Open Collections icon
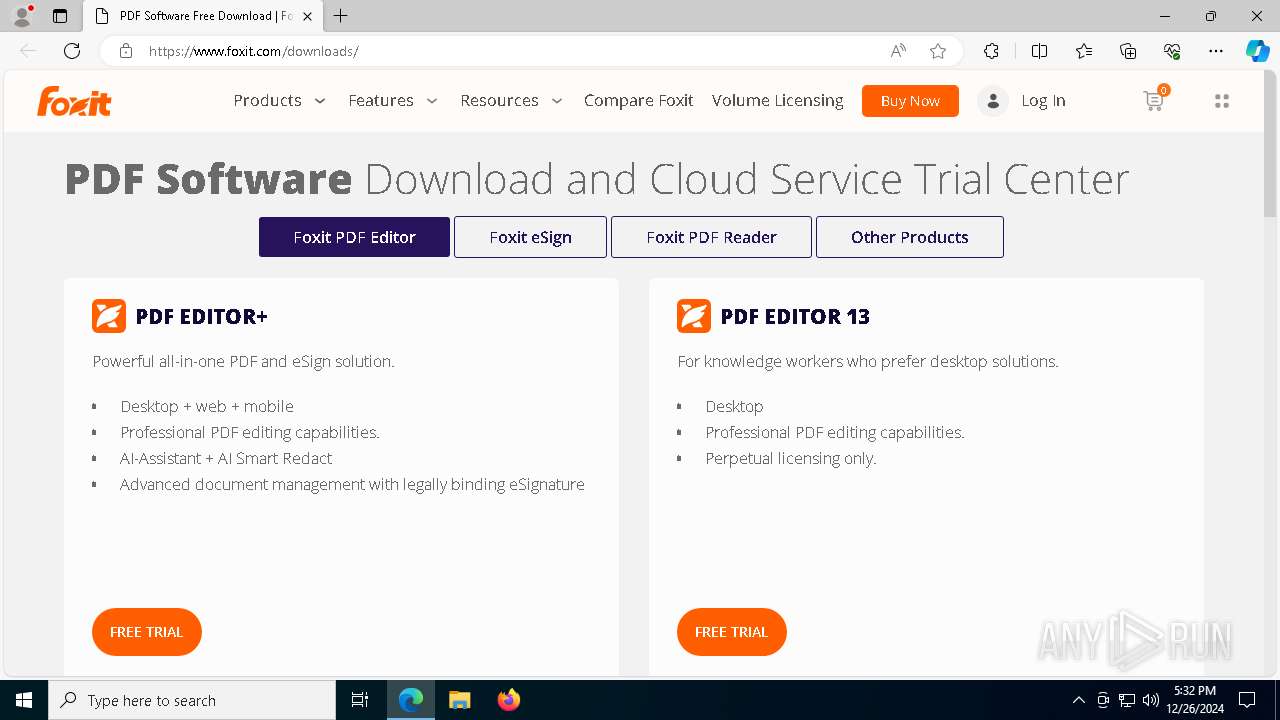 (1128, 51)
